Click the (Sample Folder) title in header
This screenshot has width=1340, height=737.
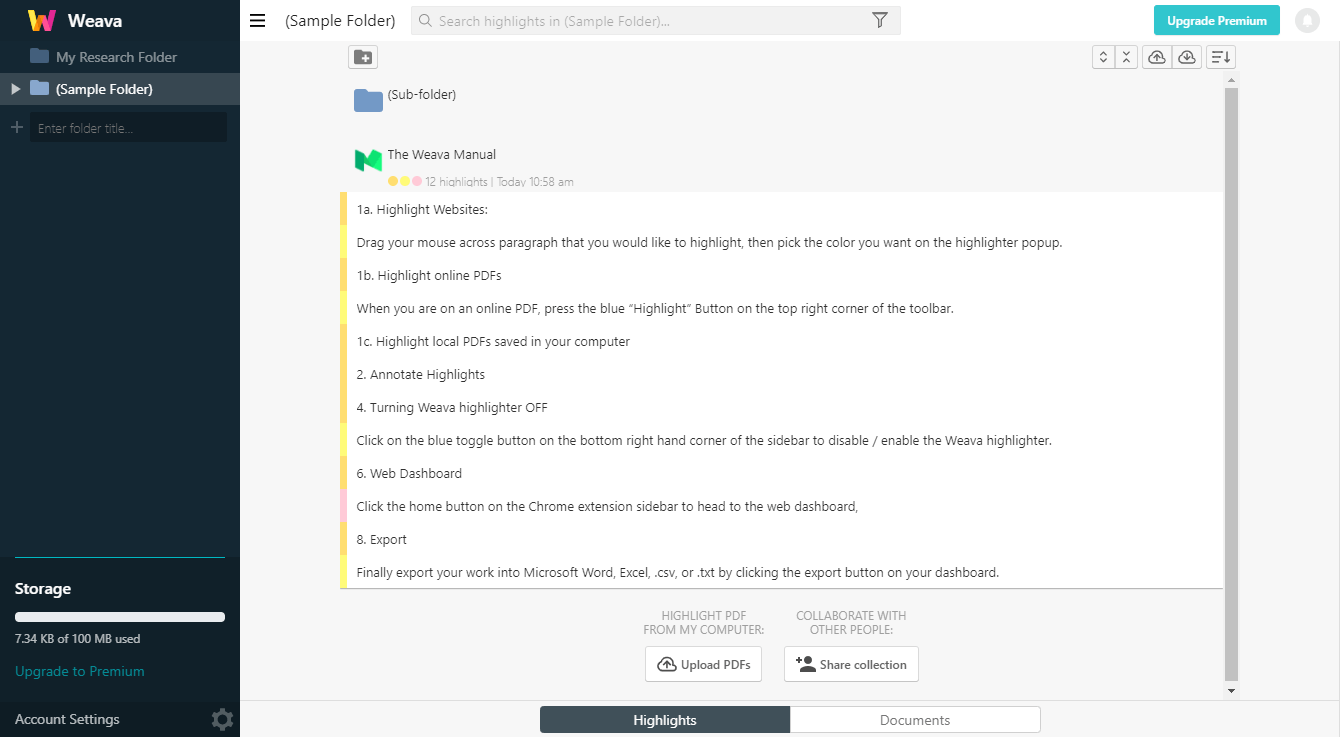tap(340, 20)
